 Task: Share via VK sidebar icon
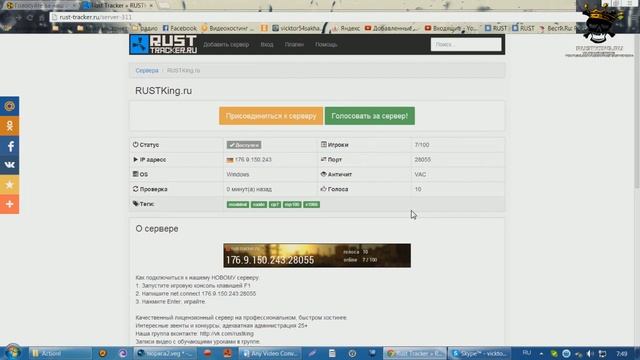click(9, 165)
